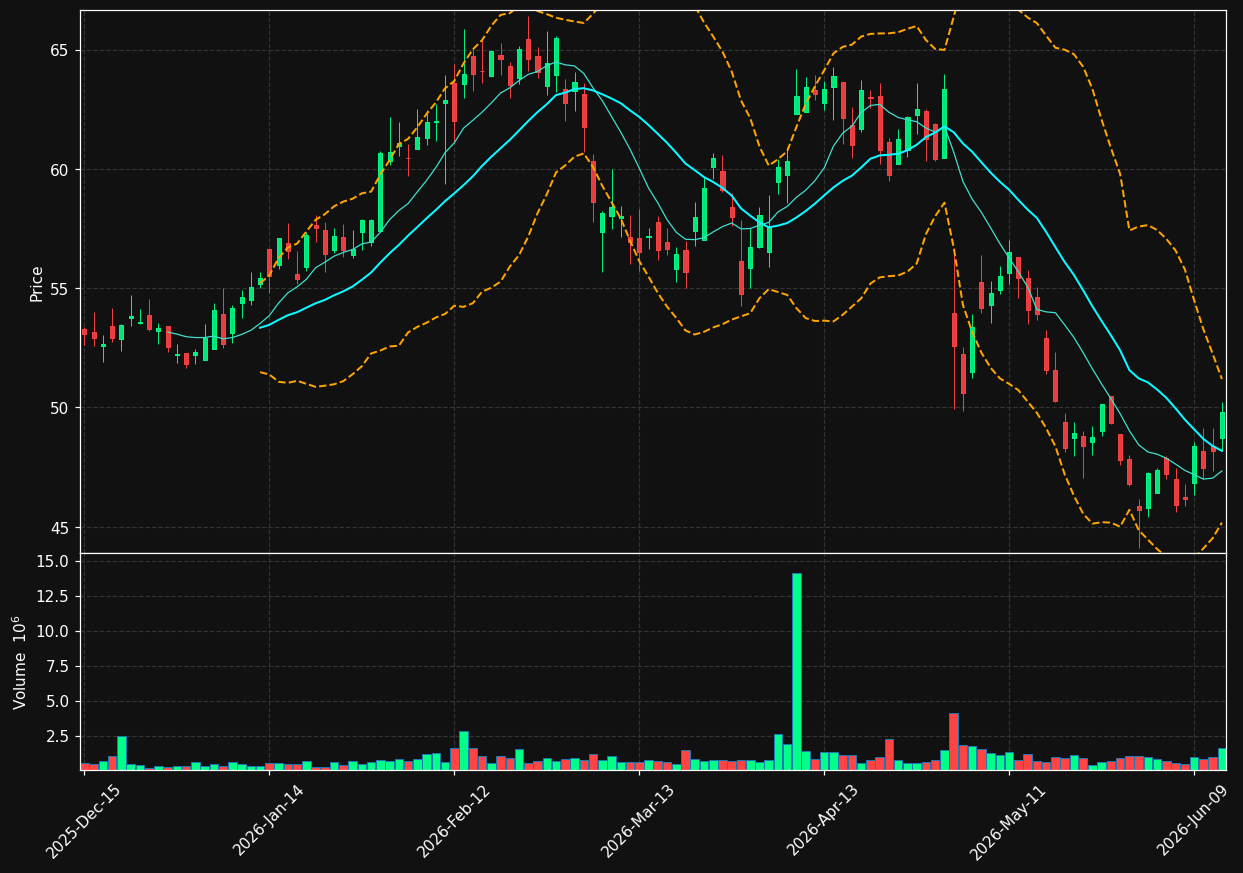Click the 2026-Feb-12 date label
This screenshot has height=873, width=1243.
tap(453, 821)
